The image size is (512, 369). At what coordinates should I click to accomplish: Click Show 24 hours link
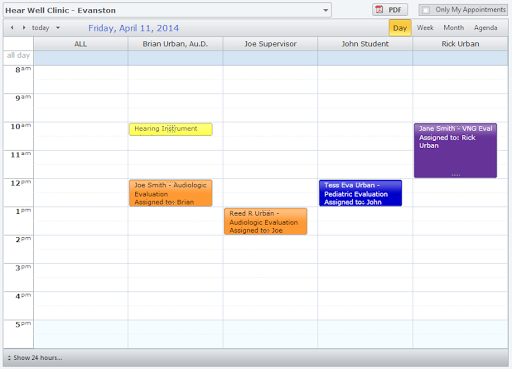point(38,358)
